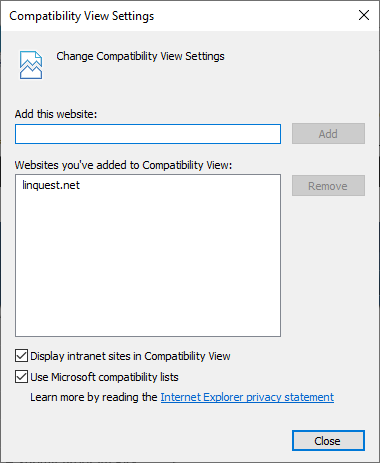Uncheck the Display intranet sites checkbox
This screenshot has width=388, height=467.
(x=21, y=356)
